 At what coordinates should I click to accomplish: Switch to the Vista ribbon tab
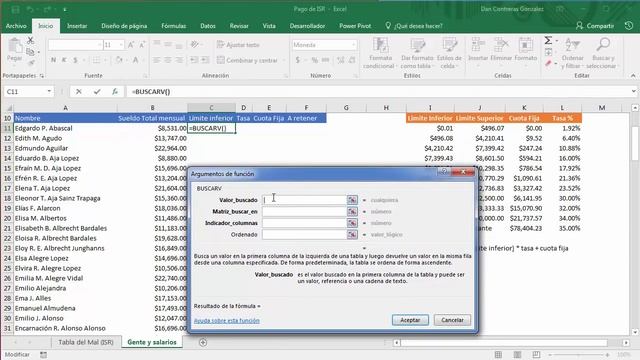coord(269,26)
